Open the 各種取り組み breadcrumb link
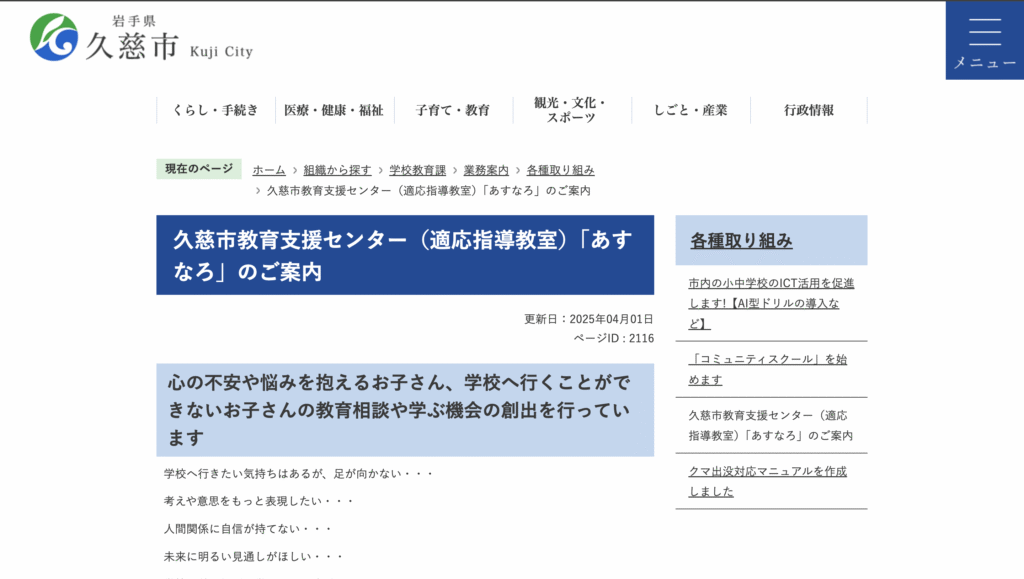 tap(560, 170)
